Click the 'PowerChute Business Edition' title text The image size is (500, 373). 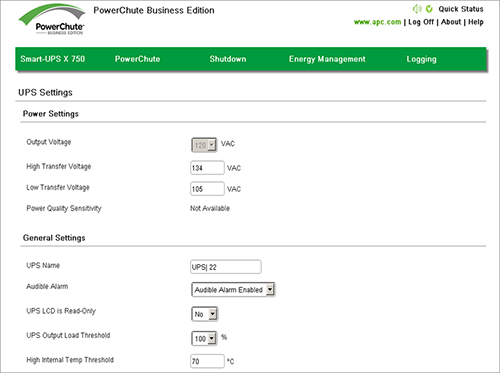(154, 10)
